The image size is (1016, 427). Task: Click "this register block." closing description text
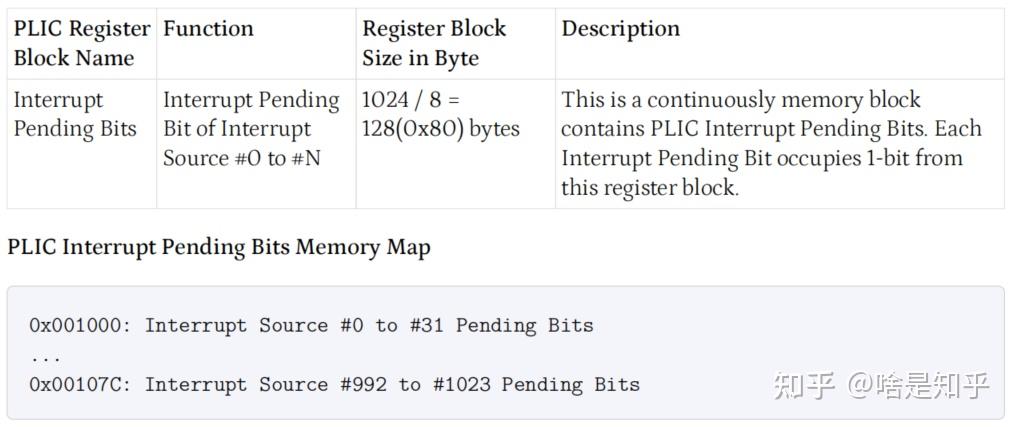click(650, 187)
